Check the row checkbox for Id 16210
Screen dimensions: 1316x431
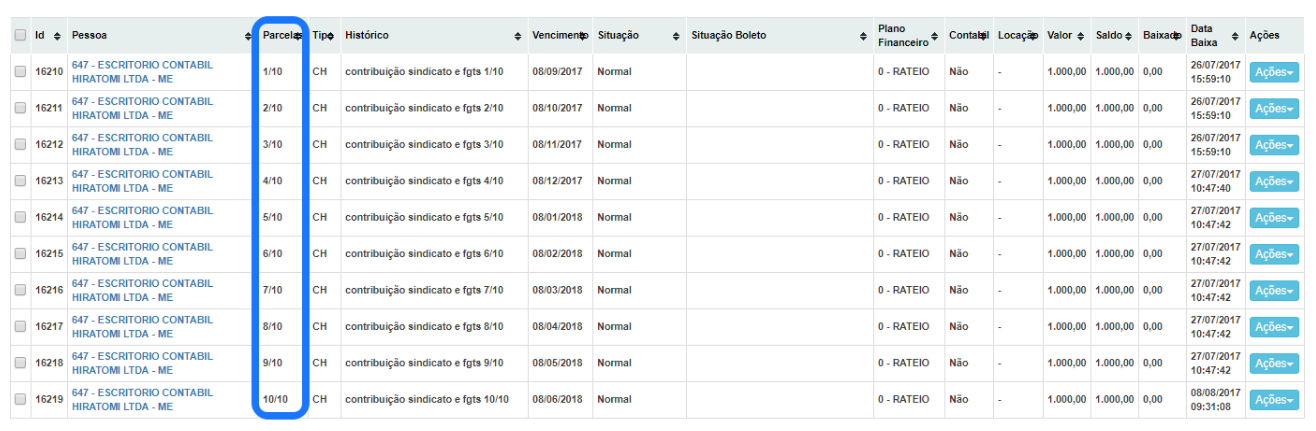tap(21, 72)
